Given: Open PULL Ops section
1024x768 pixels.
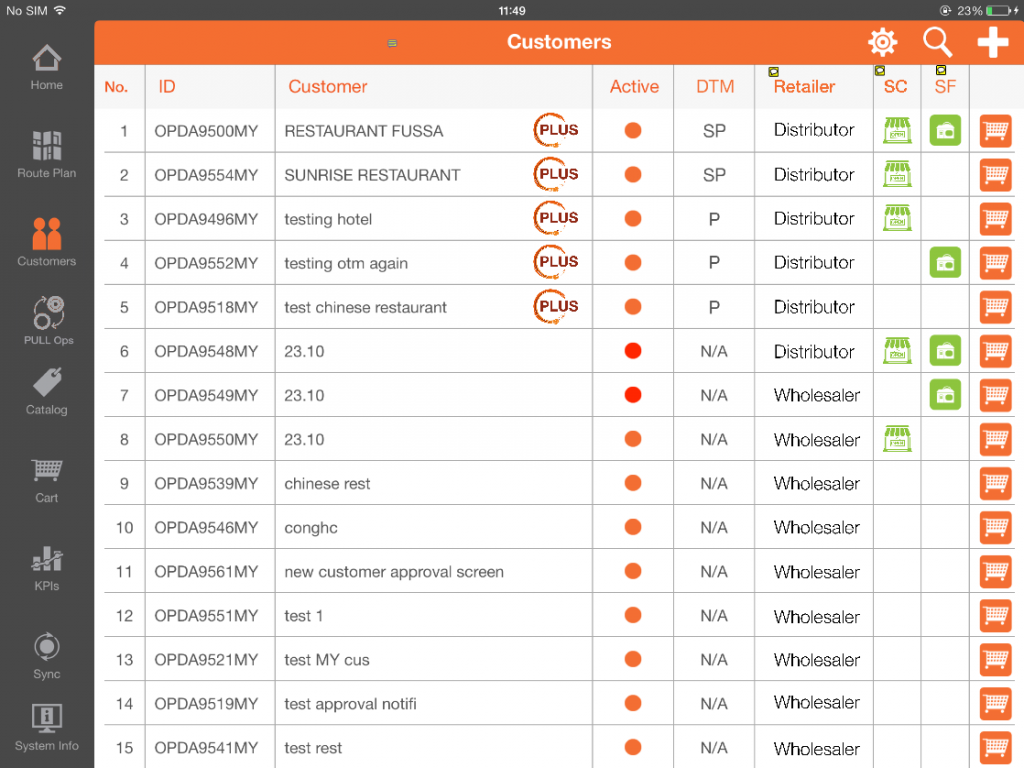Looking at the screenshot, I should 48,321.
